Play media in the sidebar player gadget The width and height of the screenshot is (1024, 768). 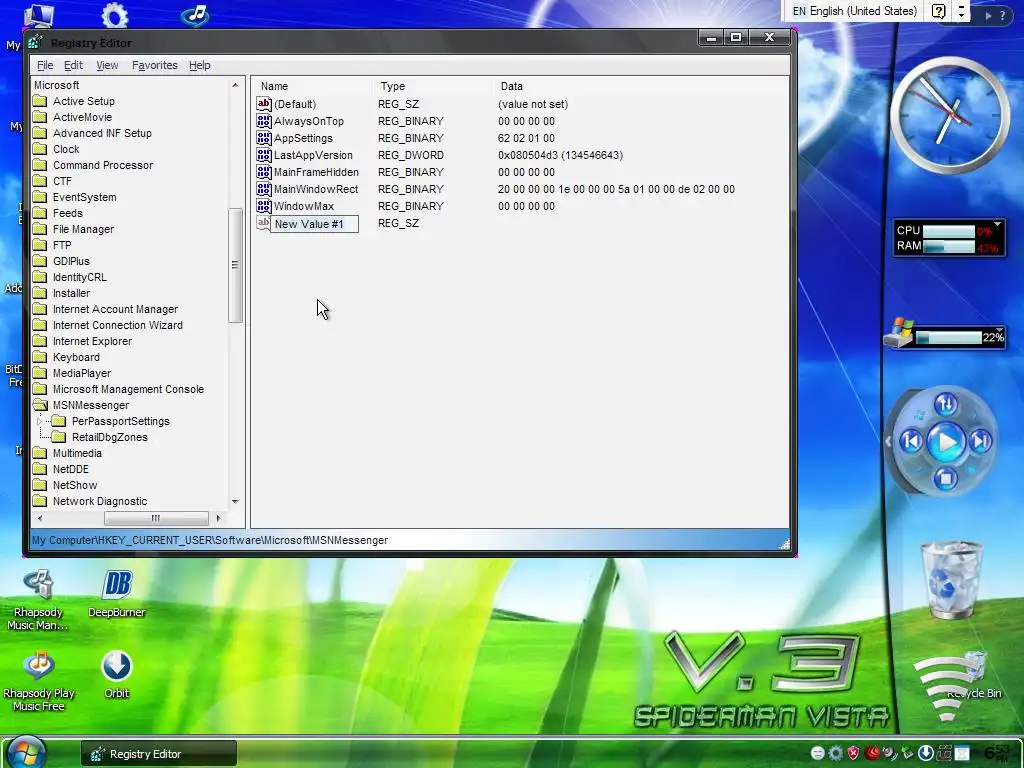[946, 442]
